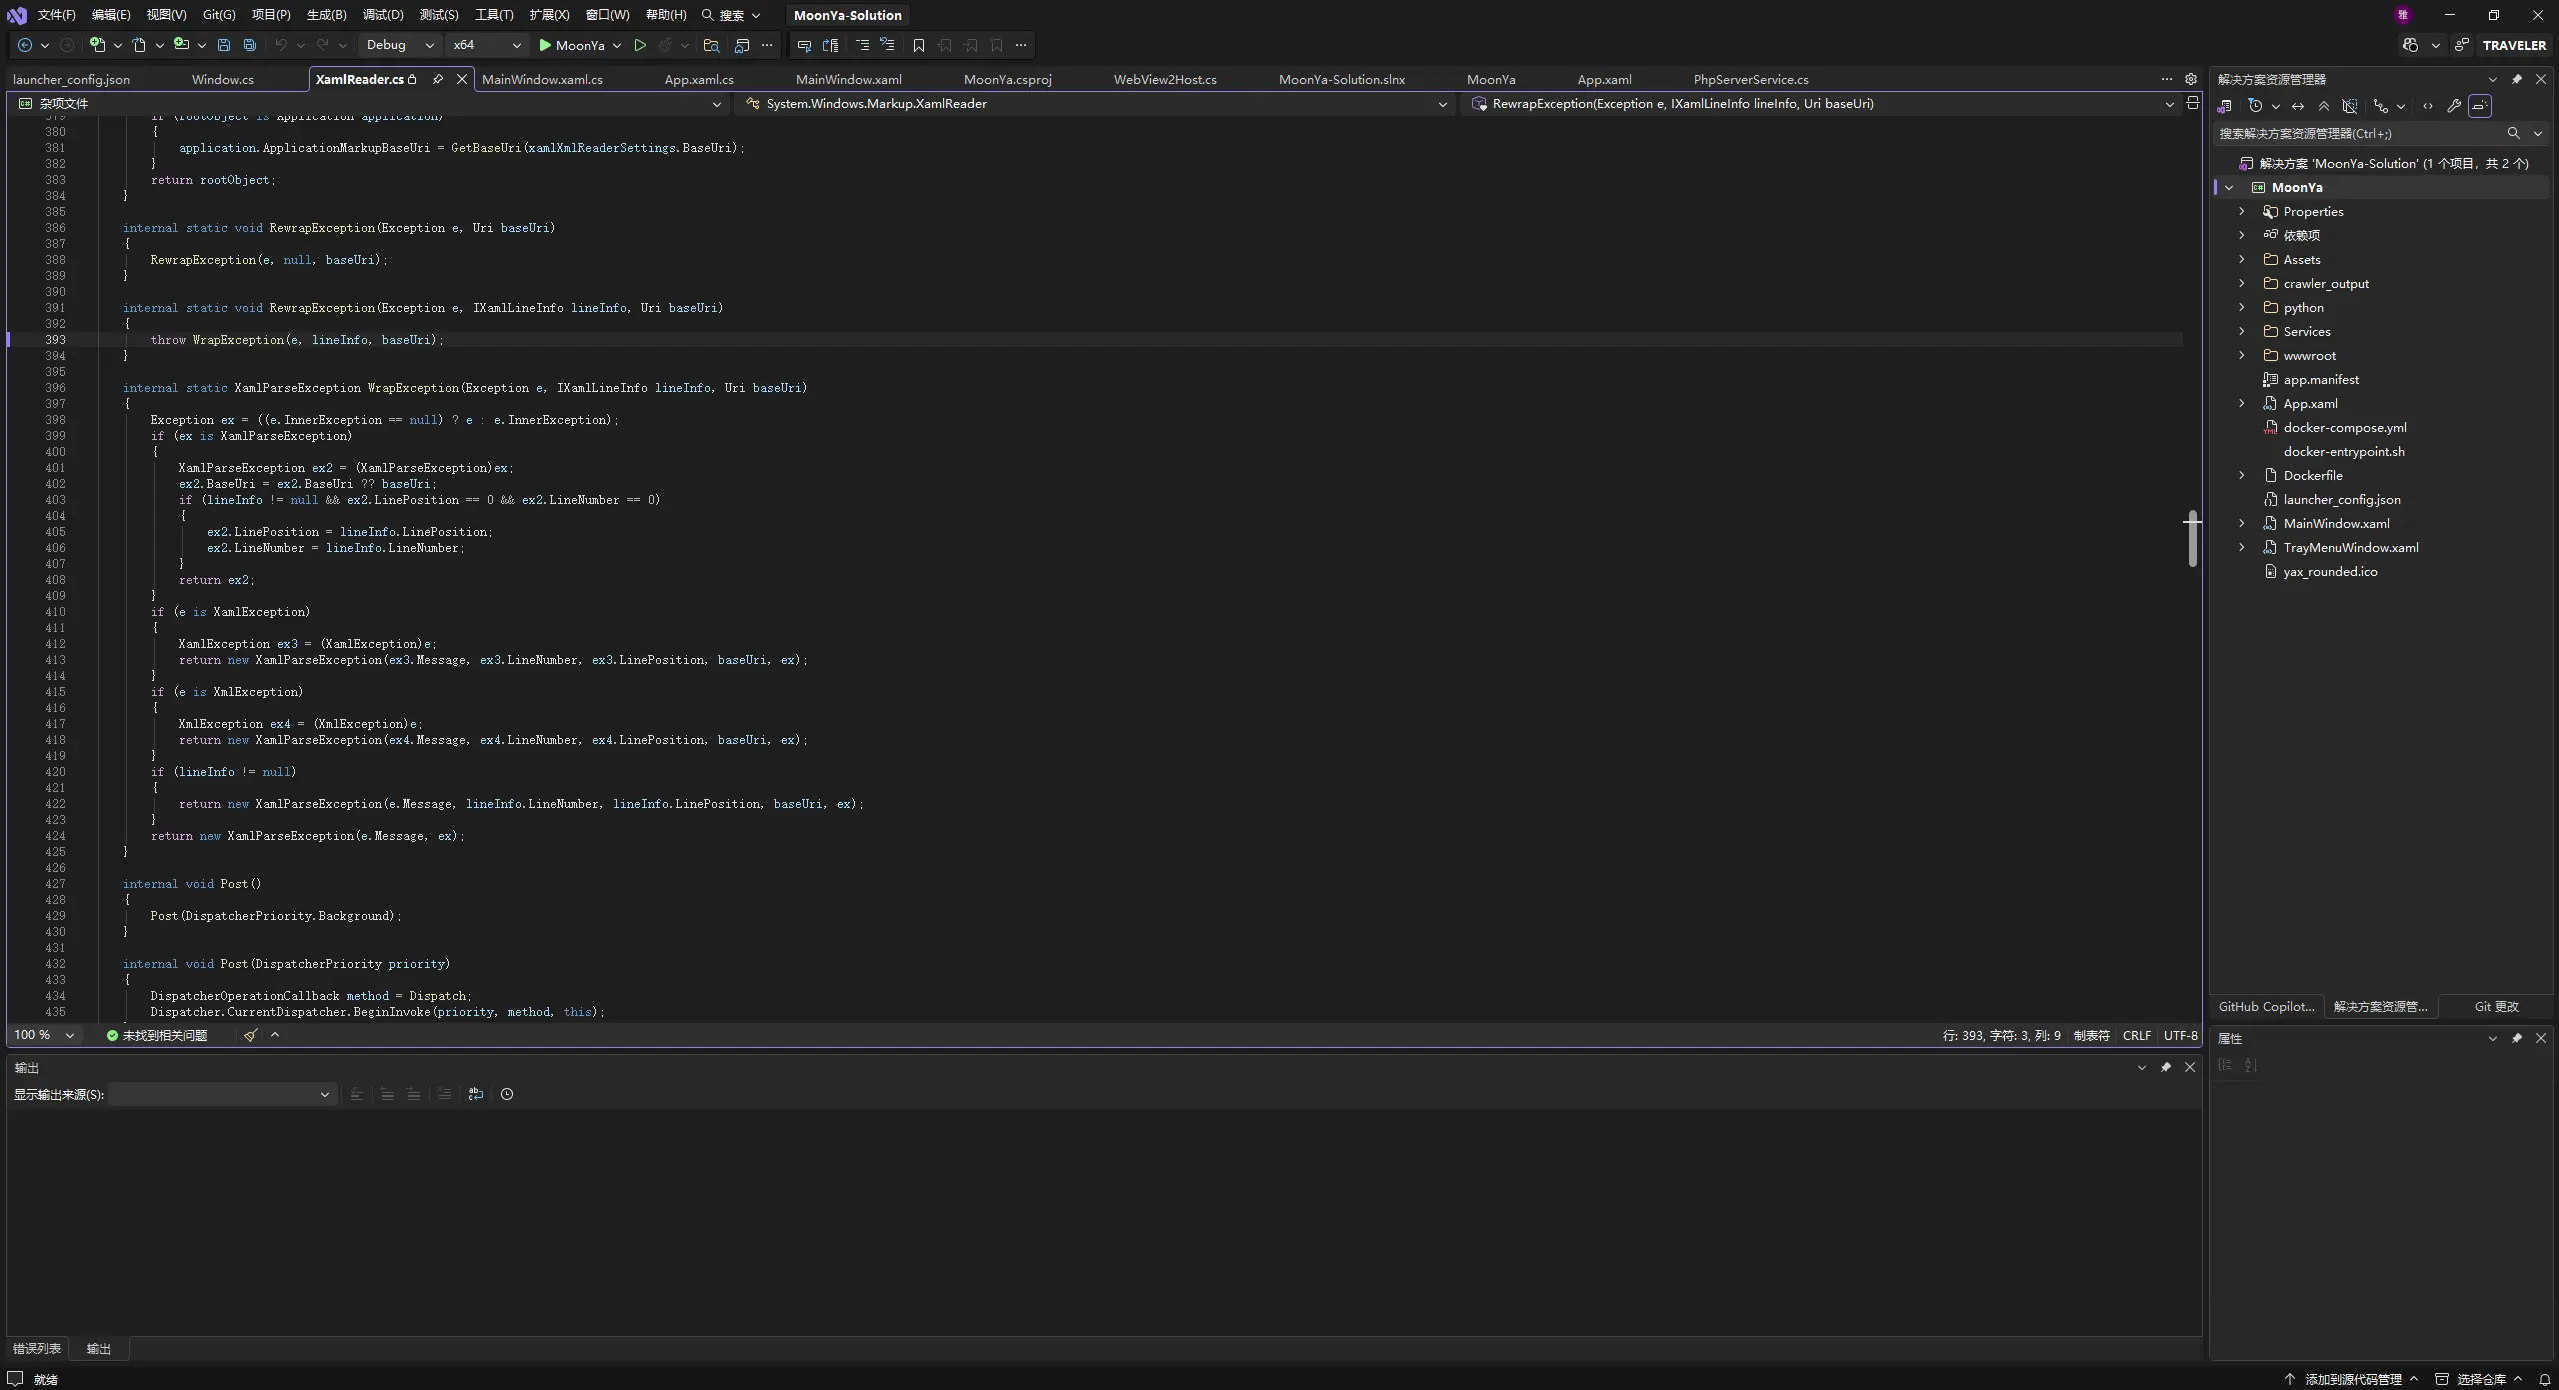Click the code cleanup broom icon
Viewport: 2559px width, 1390px height.
point(250,1035)
